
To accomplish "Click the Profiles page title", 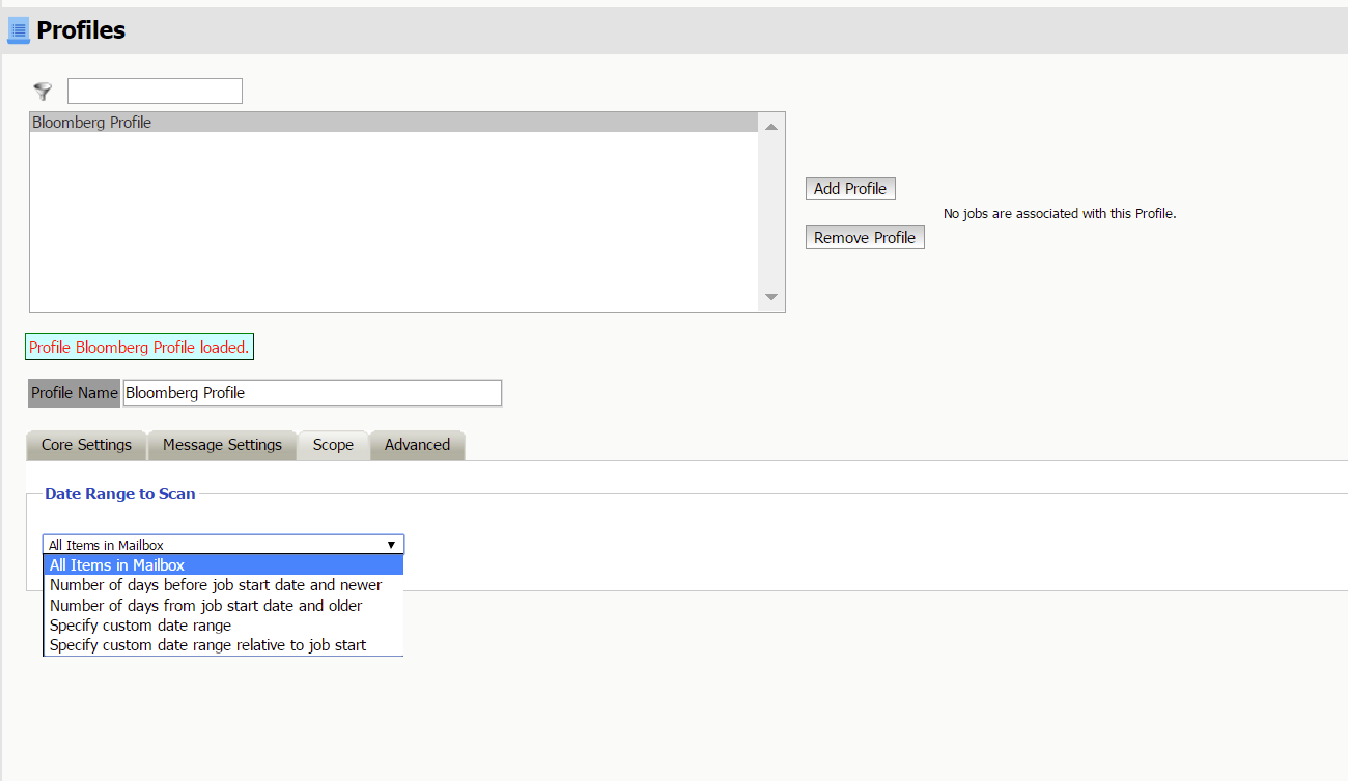I will (81, 31).
